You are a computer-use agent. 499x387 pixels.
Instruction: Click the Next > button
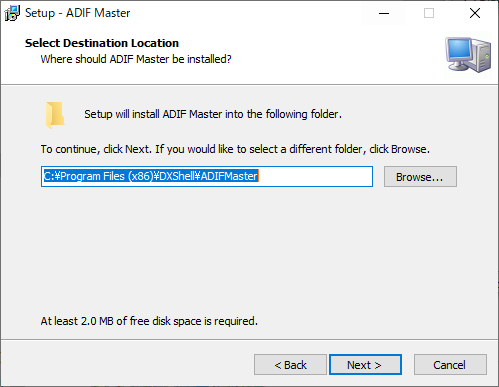(x=365, y=365)
